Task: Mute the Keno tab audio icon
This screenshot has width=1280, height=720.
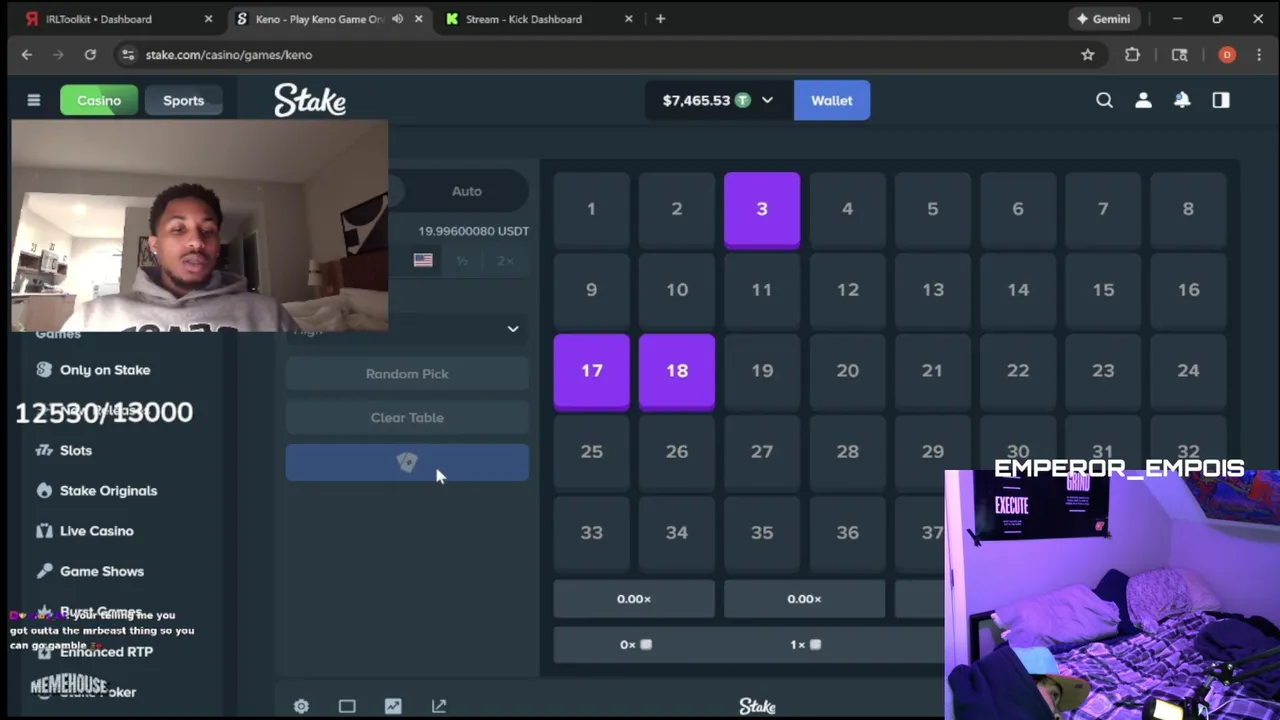Action: pos(398,19)
